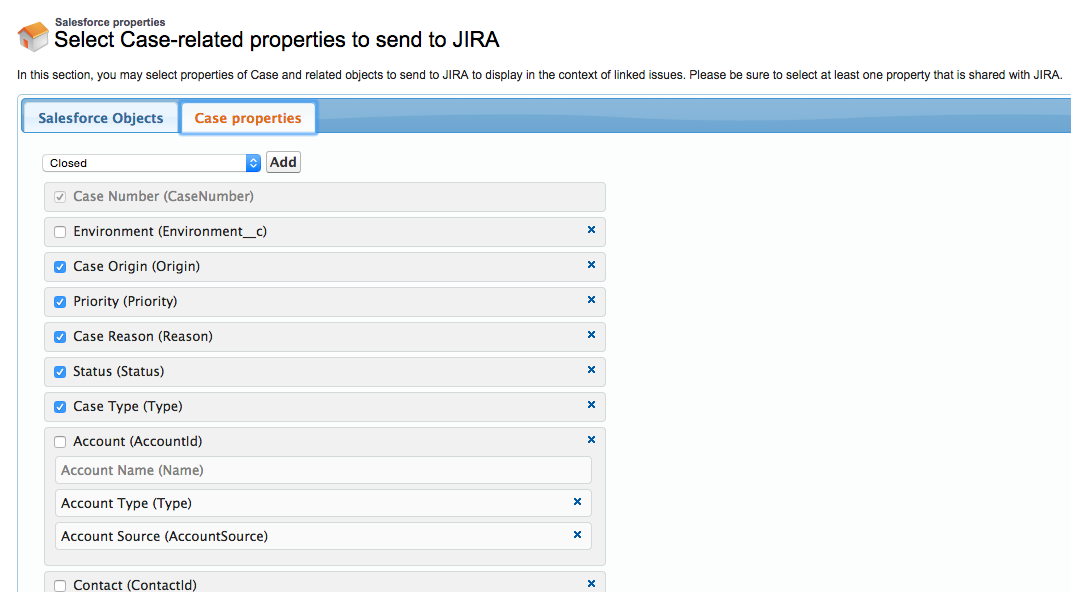Remove Case Reason property via X icon
The width and height of the screenshot is (1071, 592).
[x=592, y=335]
